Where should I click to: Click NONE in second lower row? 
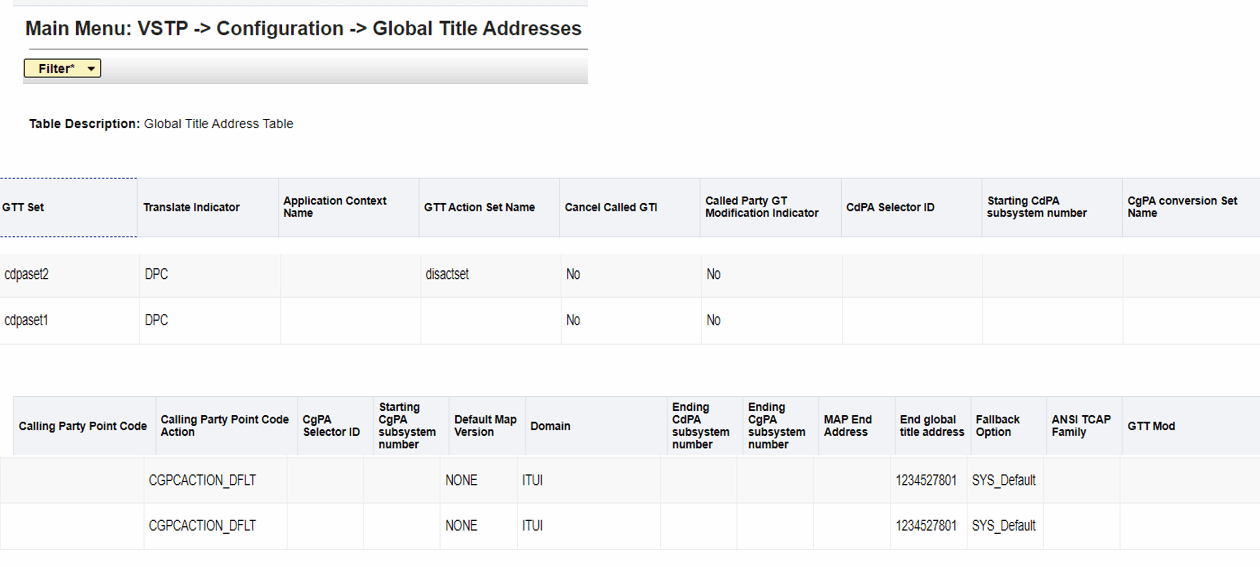pyautogui.click(x=461, y=525)
